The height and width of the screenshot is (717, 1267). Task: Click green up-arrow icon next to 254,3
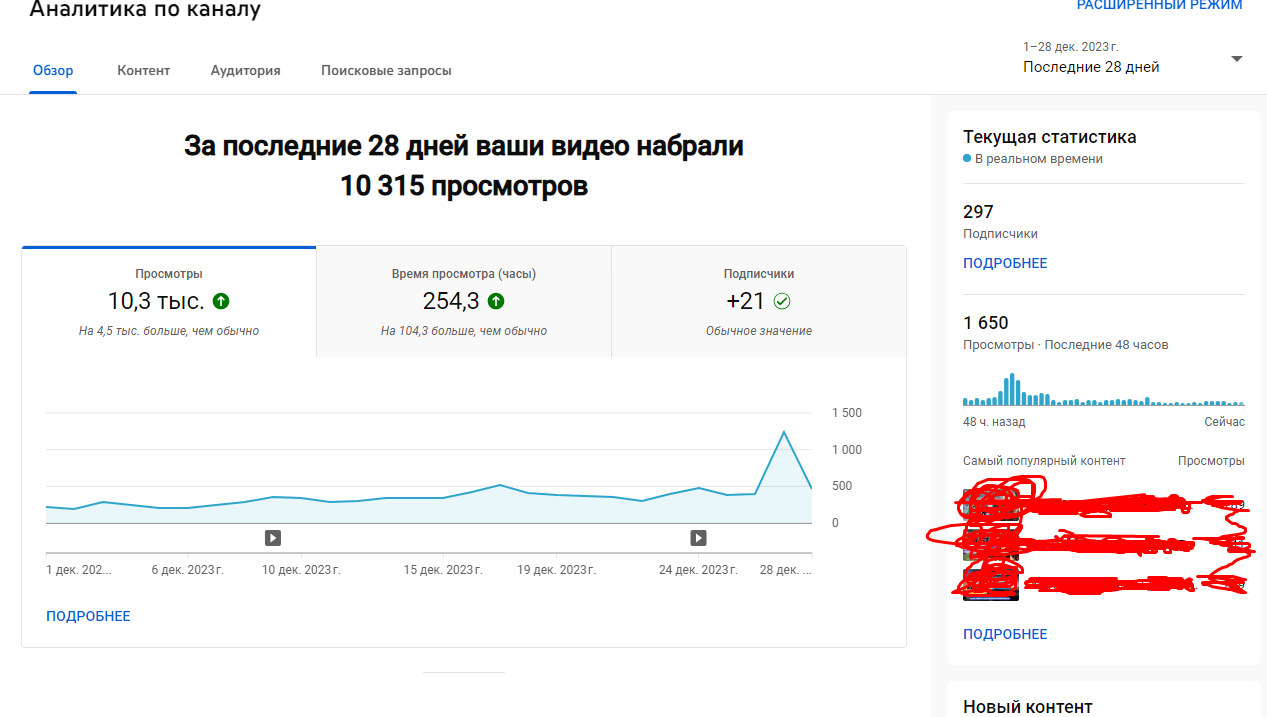[496, 301]
